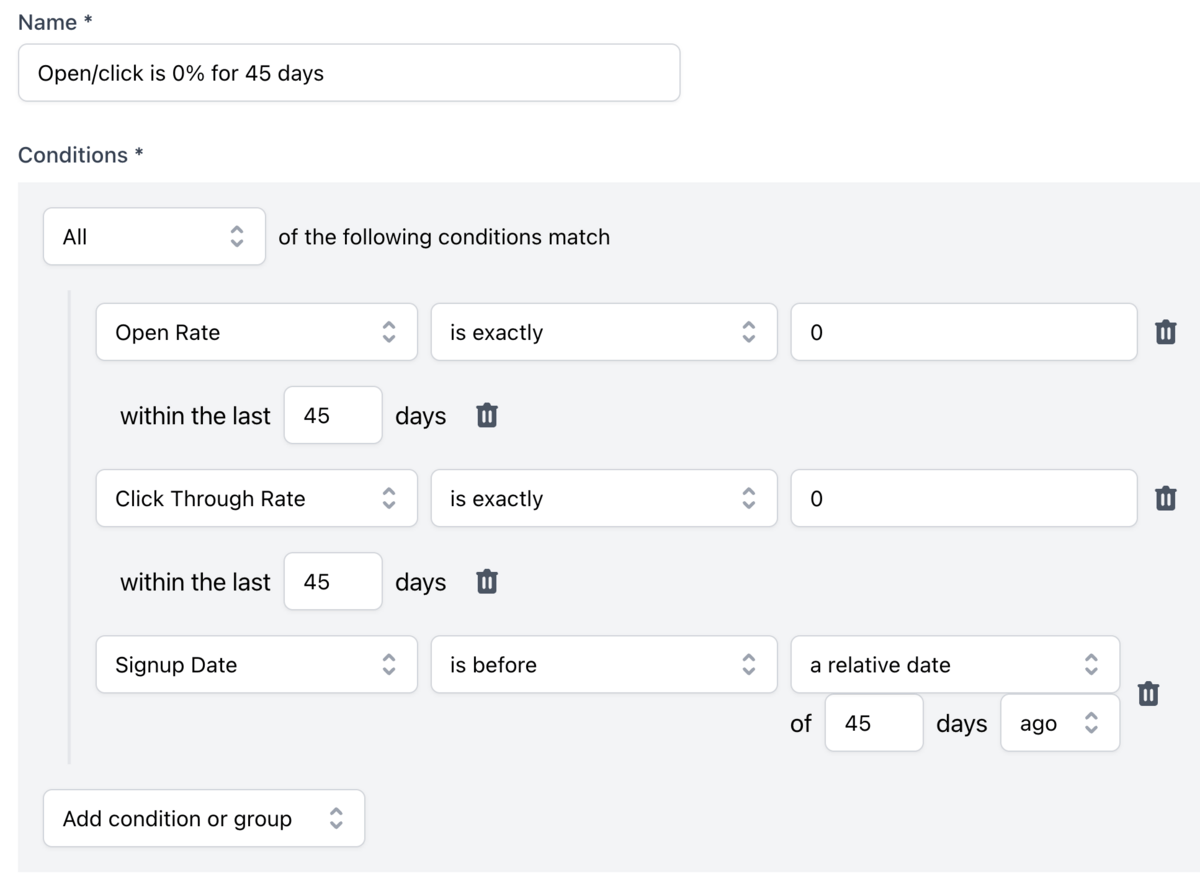Edit the Signup Date relative days number
This screenshot has height=892, width=1200.
point(873,724)
